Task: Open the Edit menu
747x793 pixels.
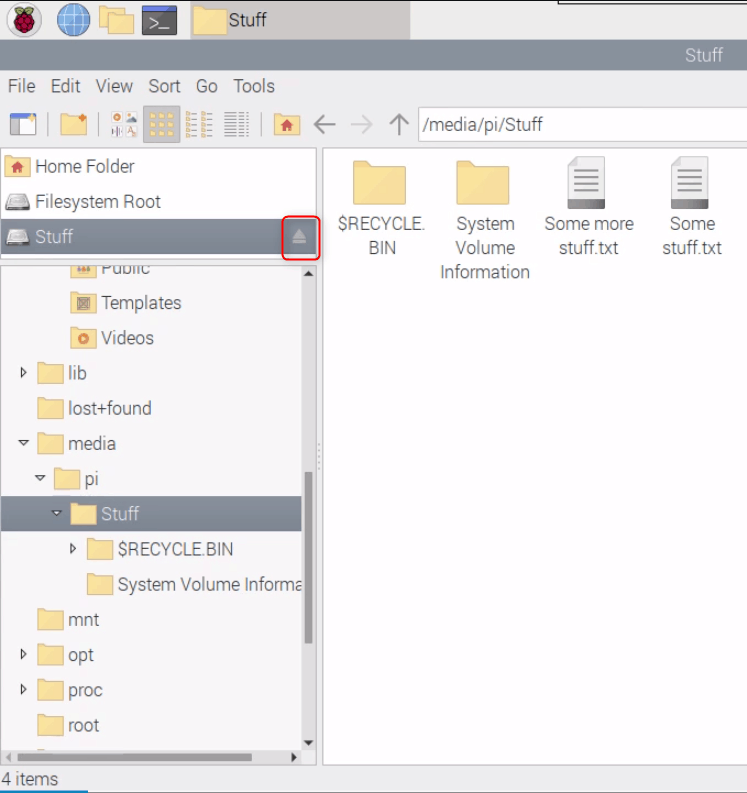Action: (x=65, y=86)
